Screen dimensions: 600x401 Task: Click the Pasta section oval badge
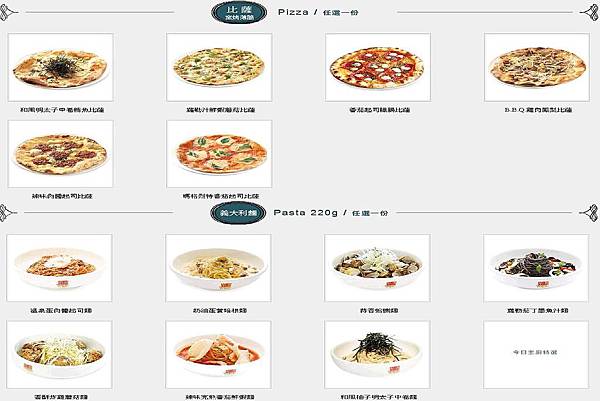(x=238, y=213)
